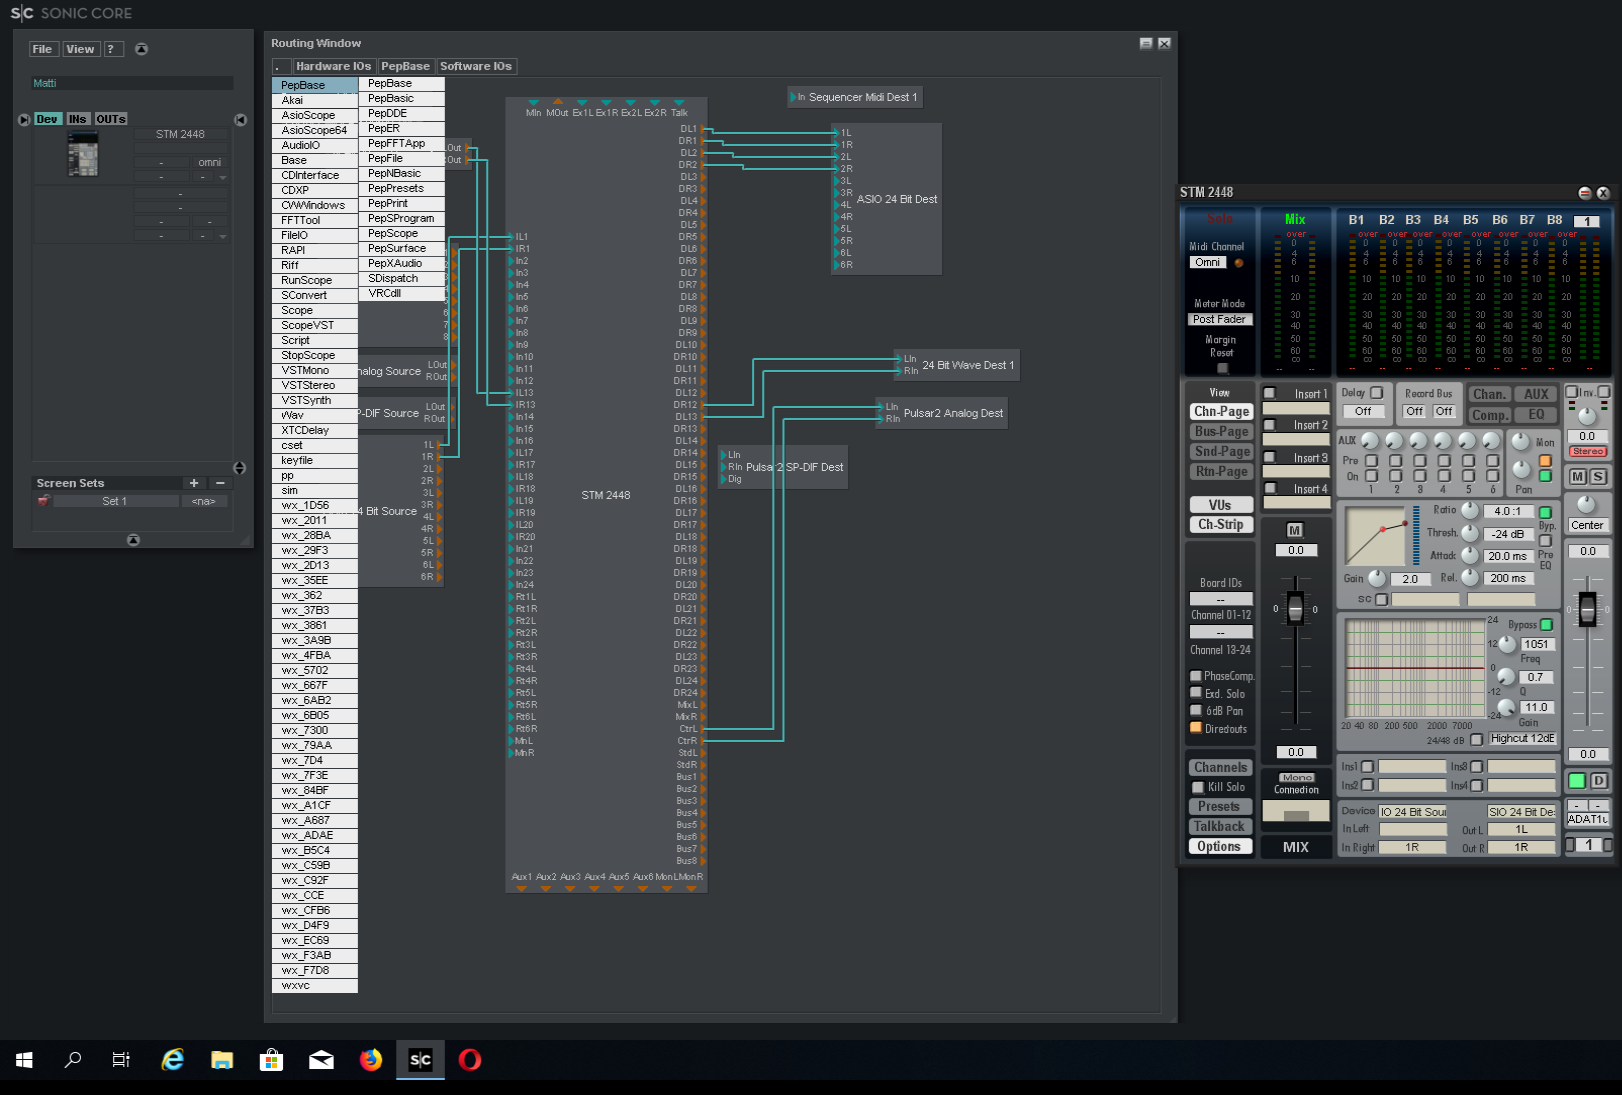Switch to the Hardware IOs tab in the Routing Window
The width and height of the screenshot is (1622, 1095).
point(333,66)
